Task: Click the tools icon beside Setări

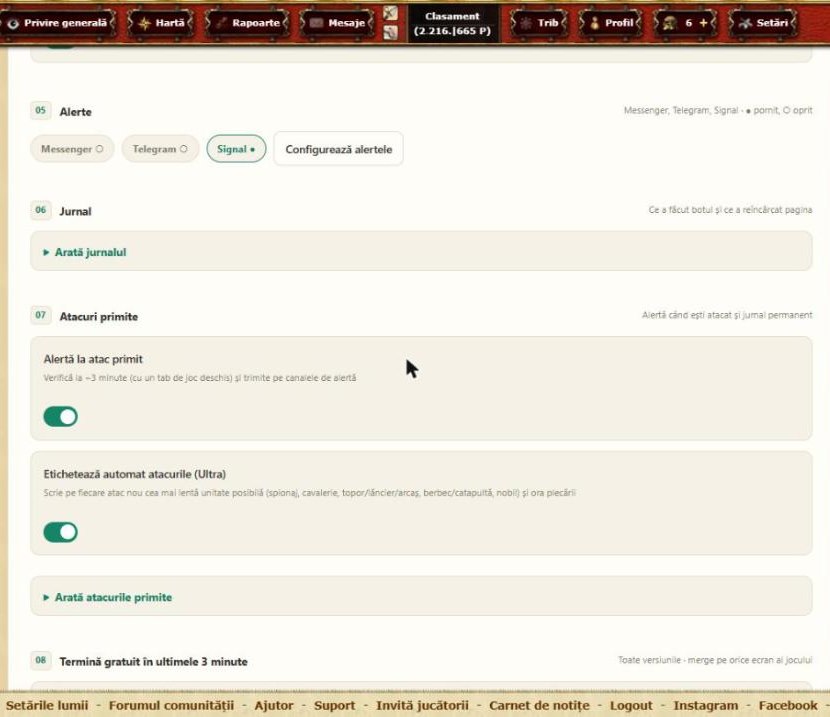Action: [745, 23]
